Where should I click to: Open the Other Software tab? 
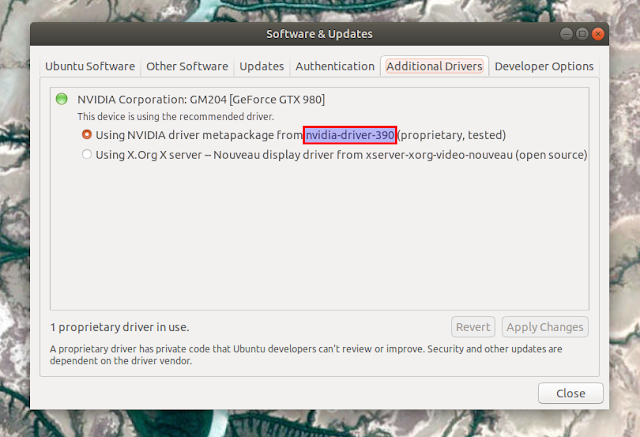(x=187, y=67)
